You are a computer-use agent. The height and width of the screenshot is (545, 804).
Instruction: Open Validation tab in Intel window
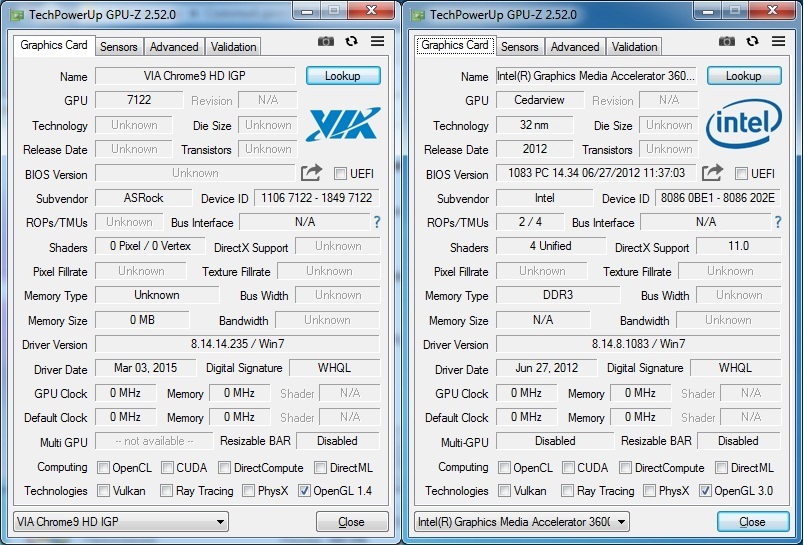point(634,47)
